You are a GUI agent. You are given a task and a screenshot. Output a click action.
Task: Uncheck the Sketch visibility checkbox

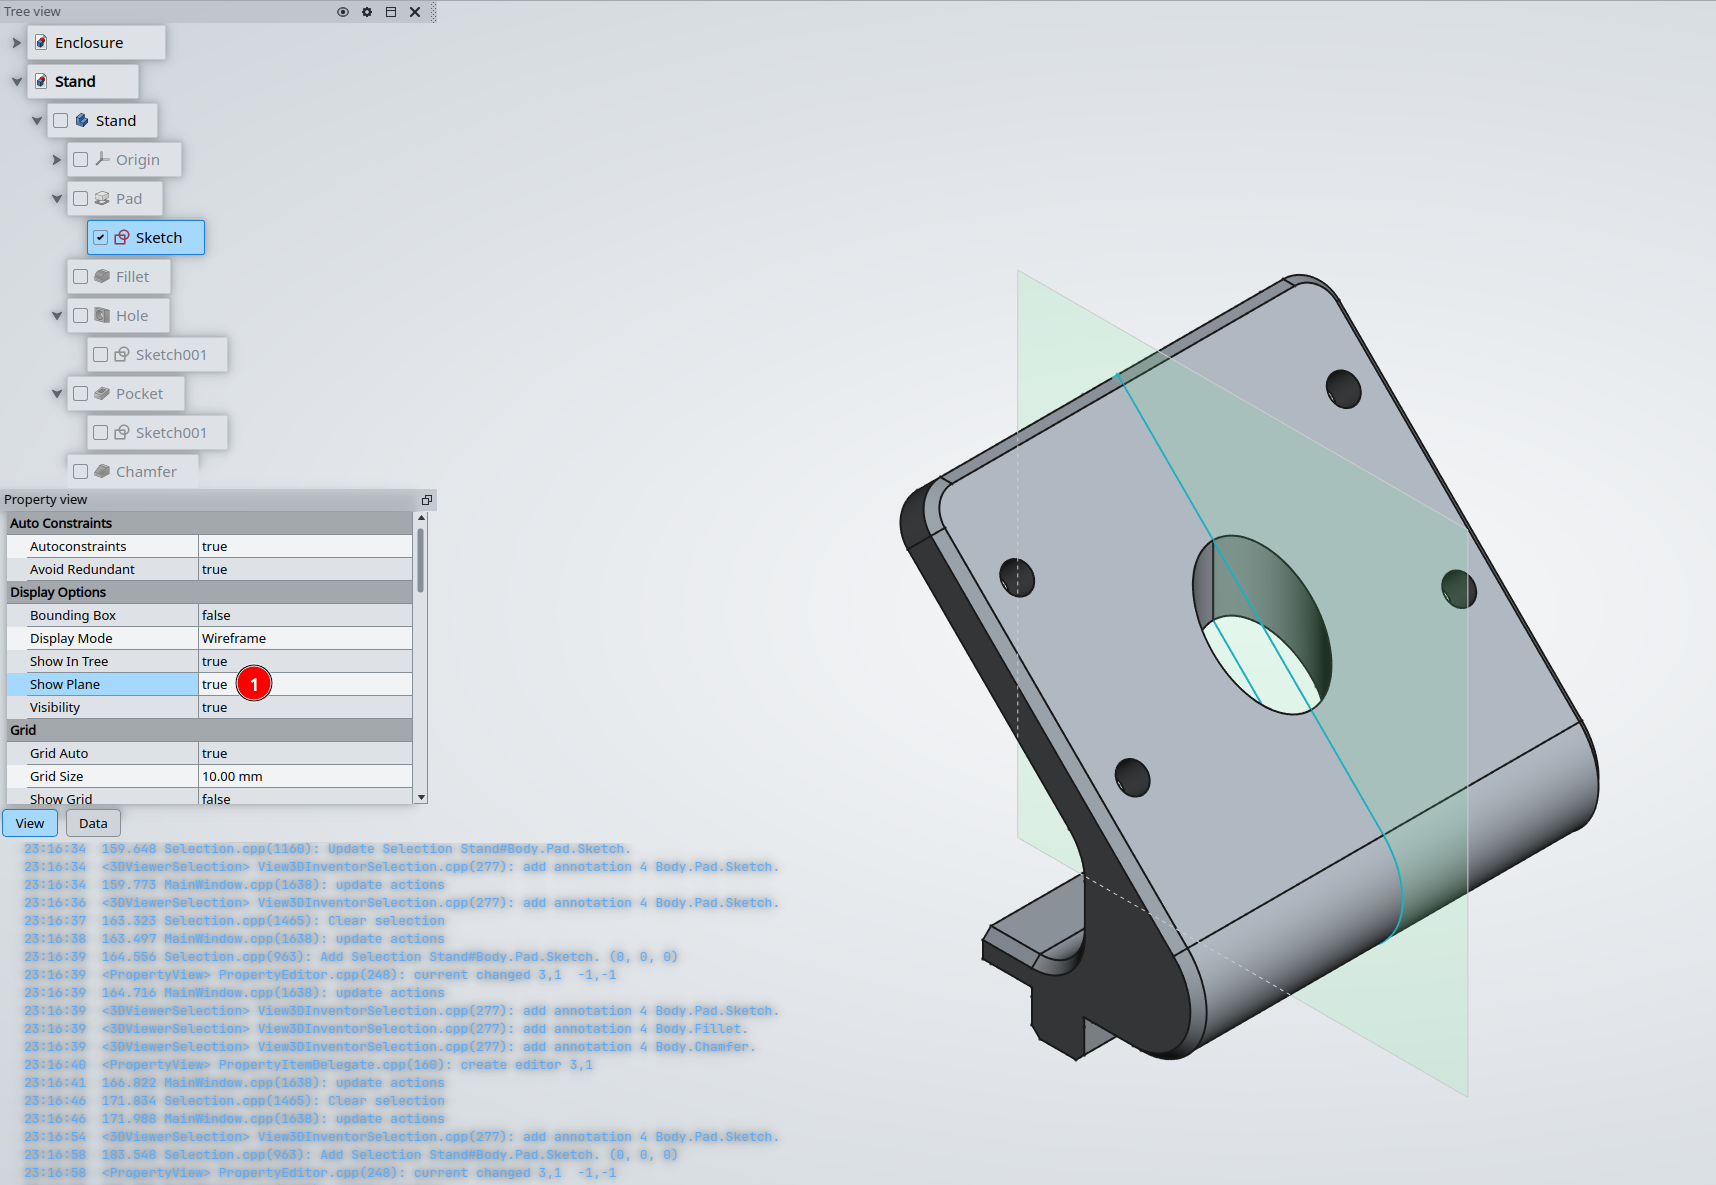[x=100, y=237]
